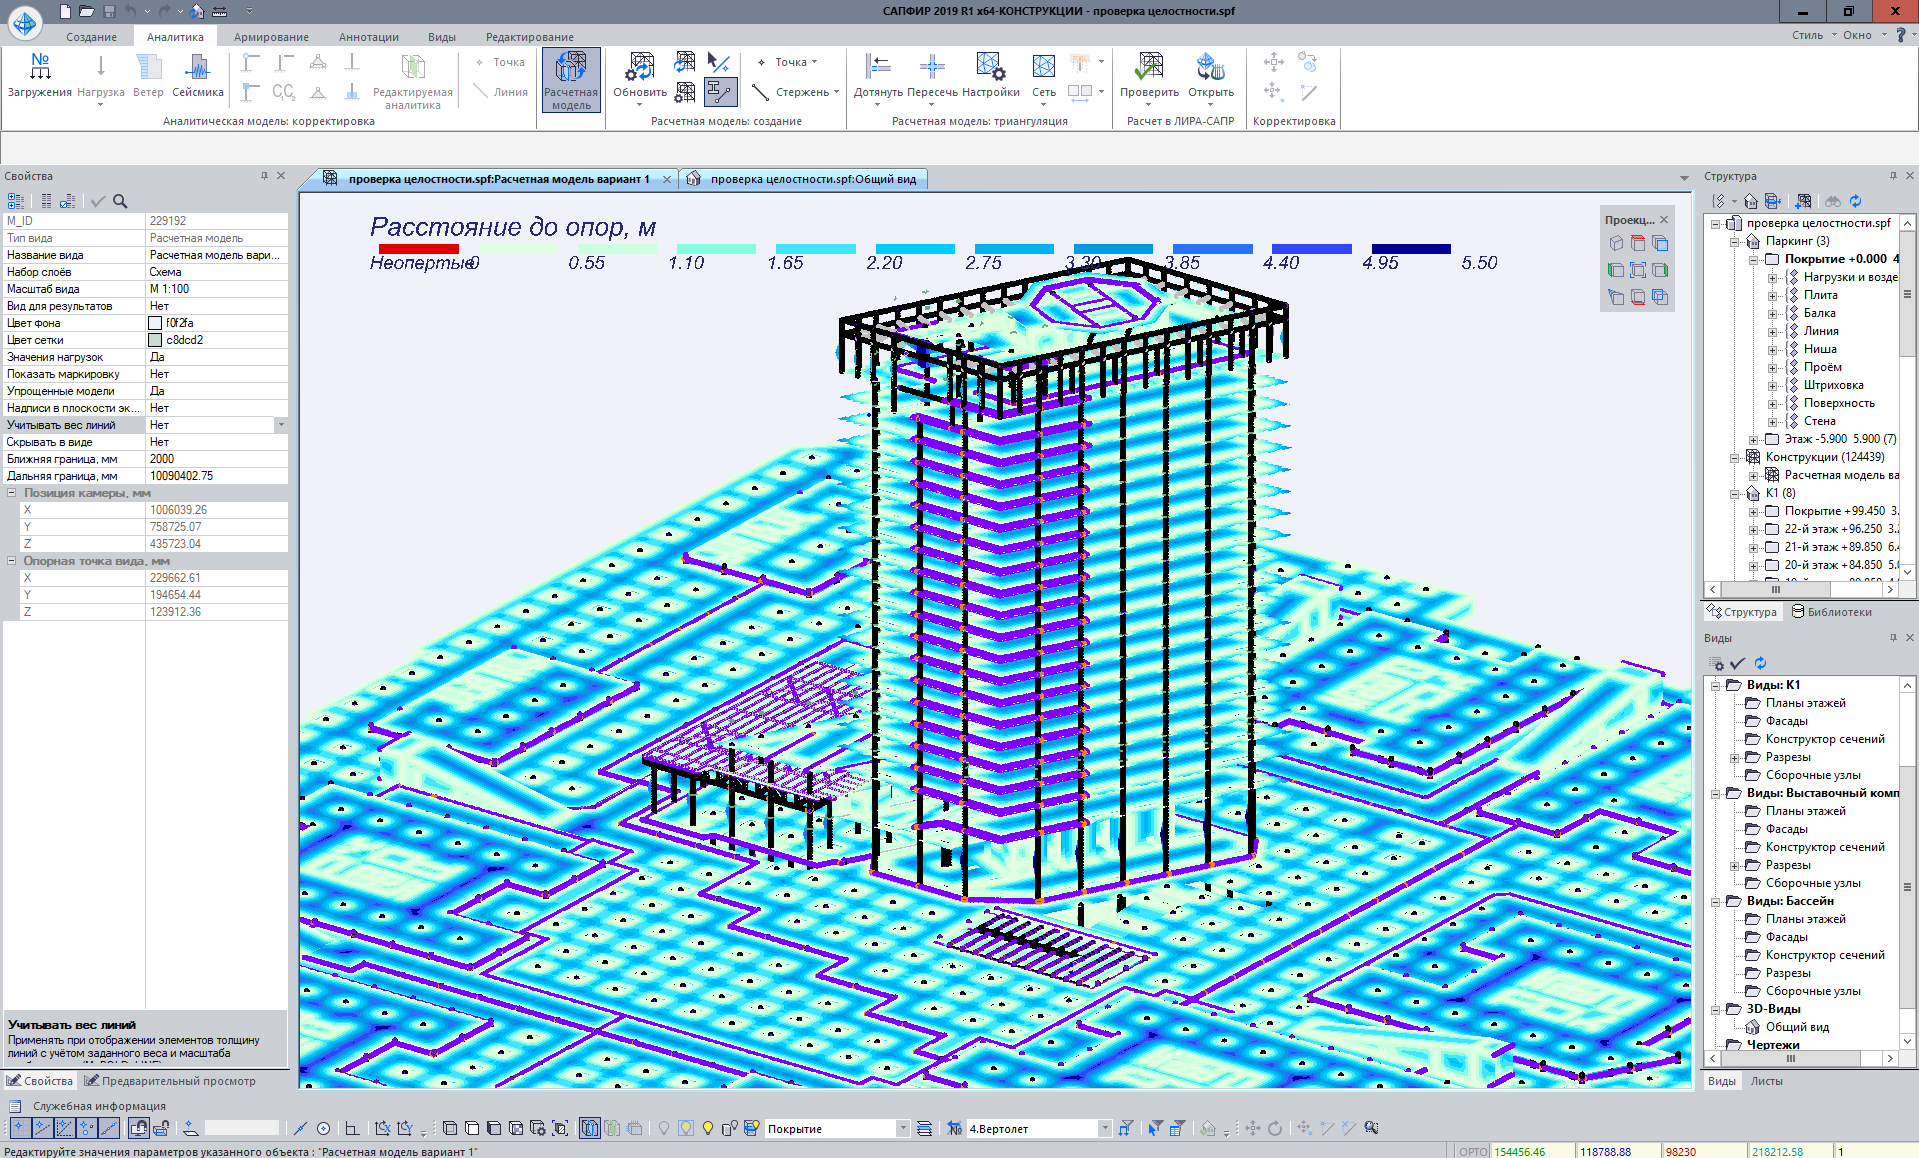Toggle the yellow light bulb in bottom toolbar
Screen dimensions: 1919x1158
[x=708, y=1128]
